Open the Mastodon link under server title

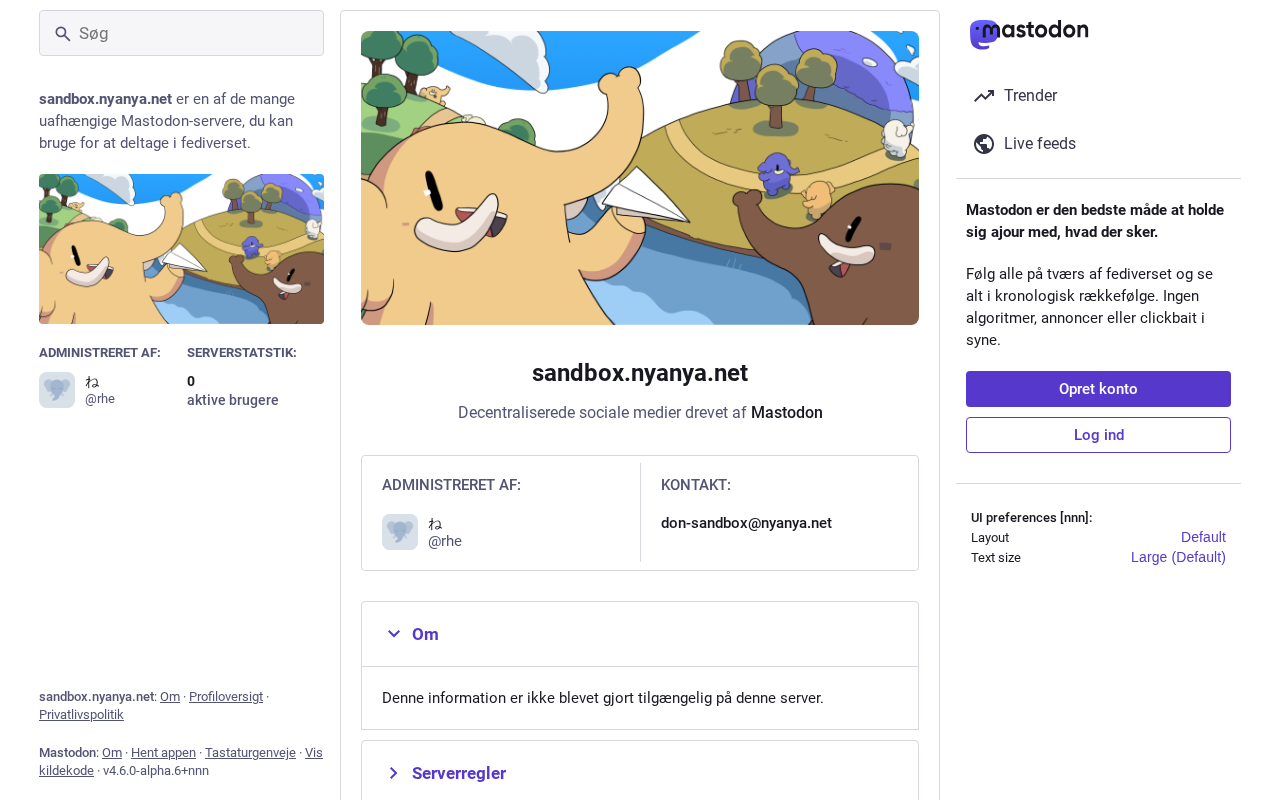787,412
